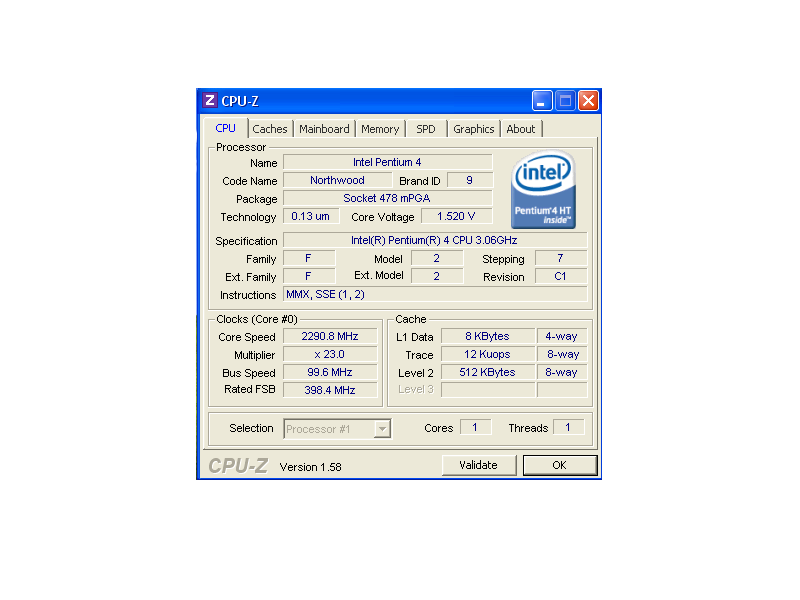Image resolution: width=800 pixels, height=600 pixels.
Task: Click the Core Speed value 2290.8 MHz
Action: click(x=330, y=336)
